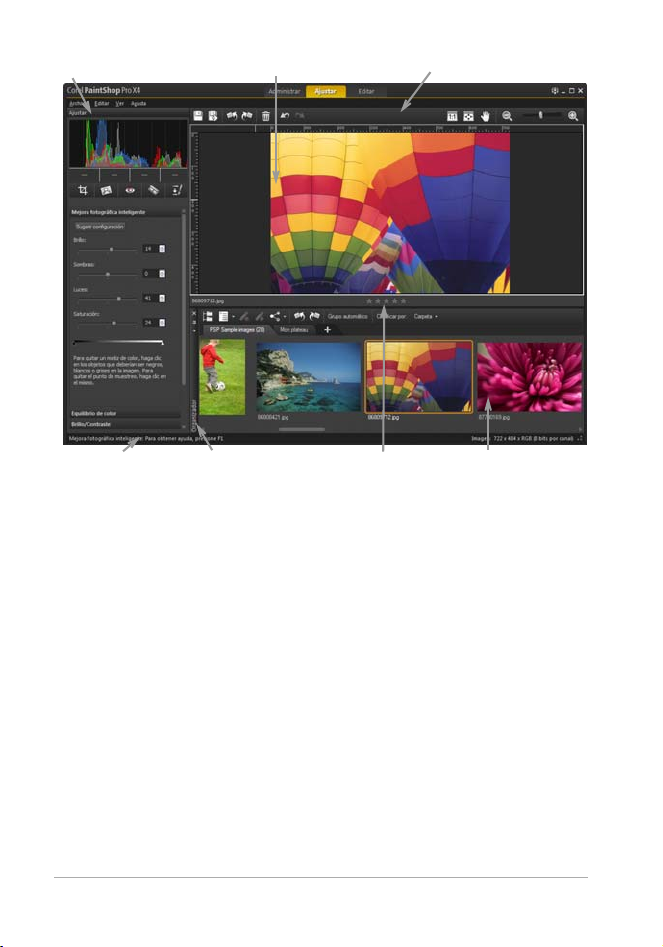Image resolution: width=663 pixels, height=947 pixels.
Task: Open the Archivo menu
Action: (x=78, y=103)
